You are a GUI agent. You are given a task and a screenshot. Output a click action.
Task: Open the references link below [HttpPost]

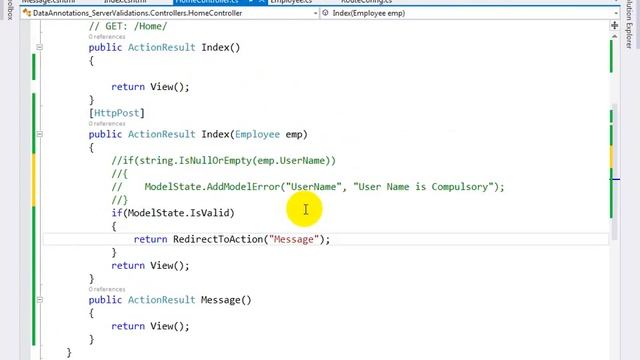pyautogui.click(x=107, y=124)
